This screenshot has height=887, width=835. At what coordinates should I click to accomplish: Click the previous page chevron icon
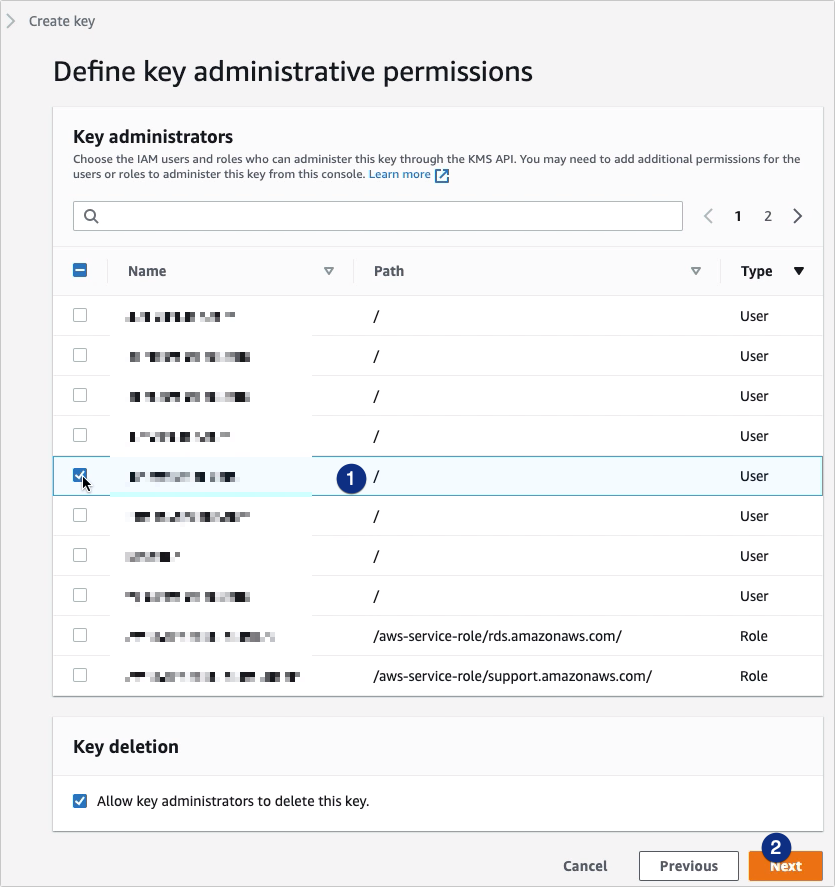[x=709, y=215]
